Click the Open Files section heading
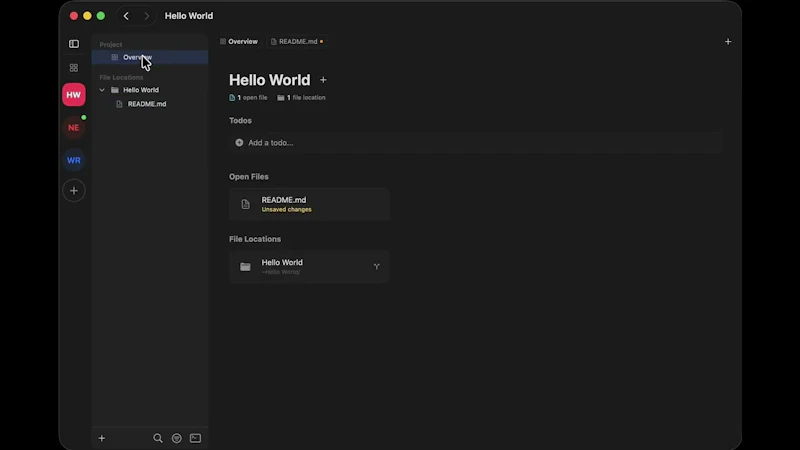This screenshot has height=450, width=800. tap(248, 177)
